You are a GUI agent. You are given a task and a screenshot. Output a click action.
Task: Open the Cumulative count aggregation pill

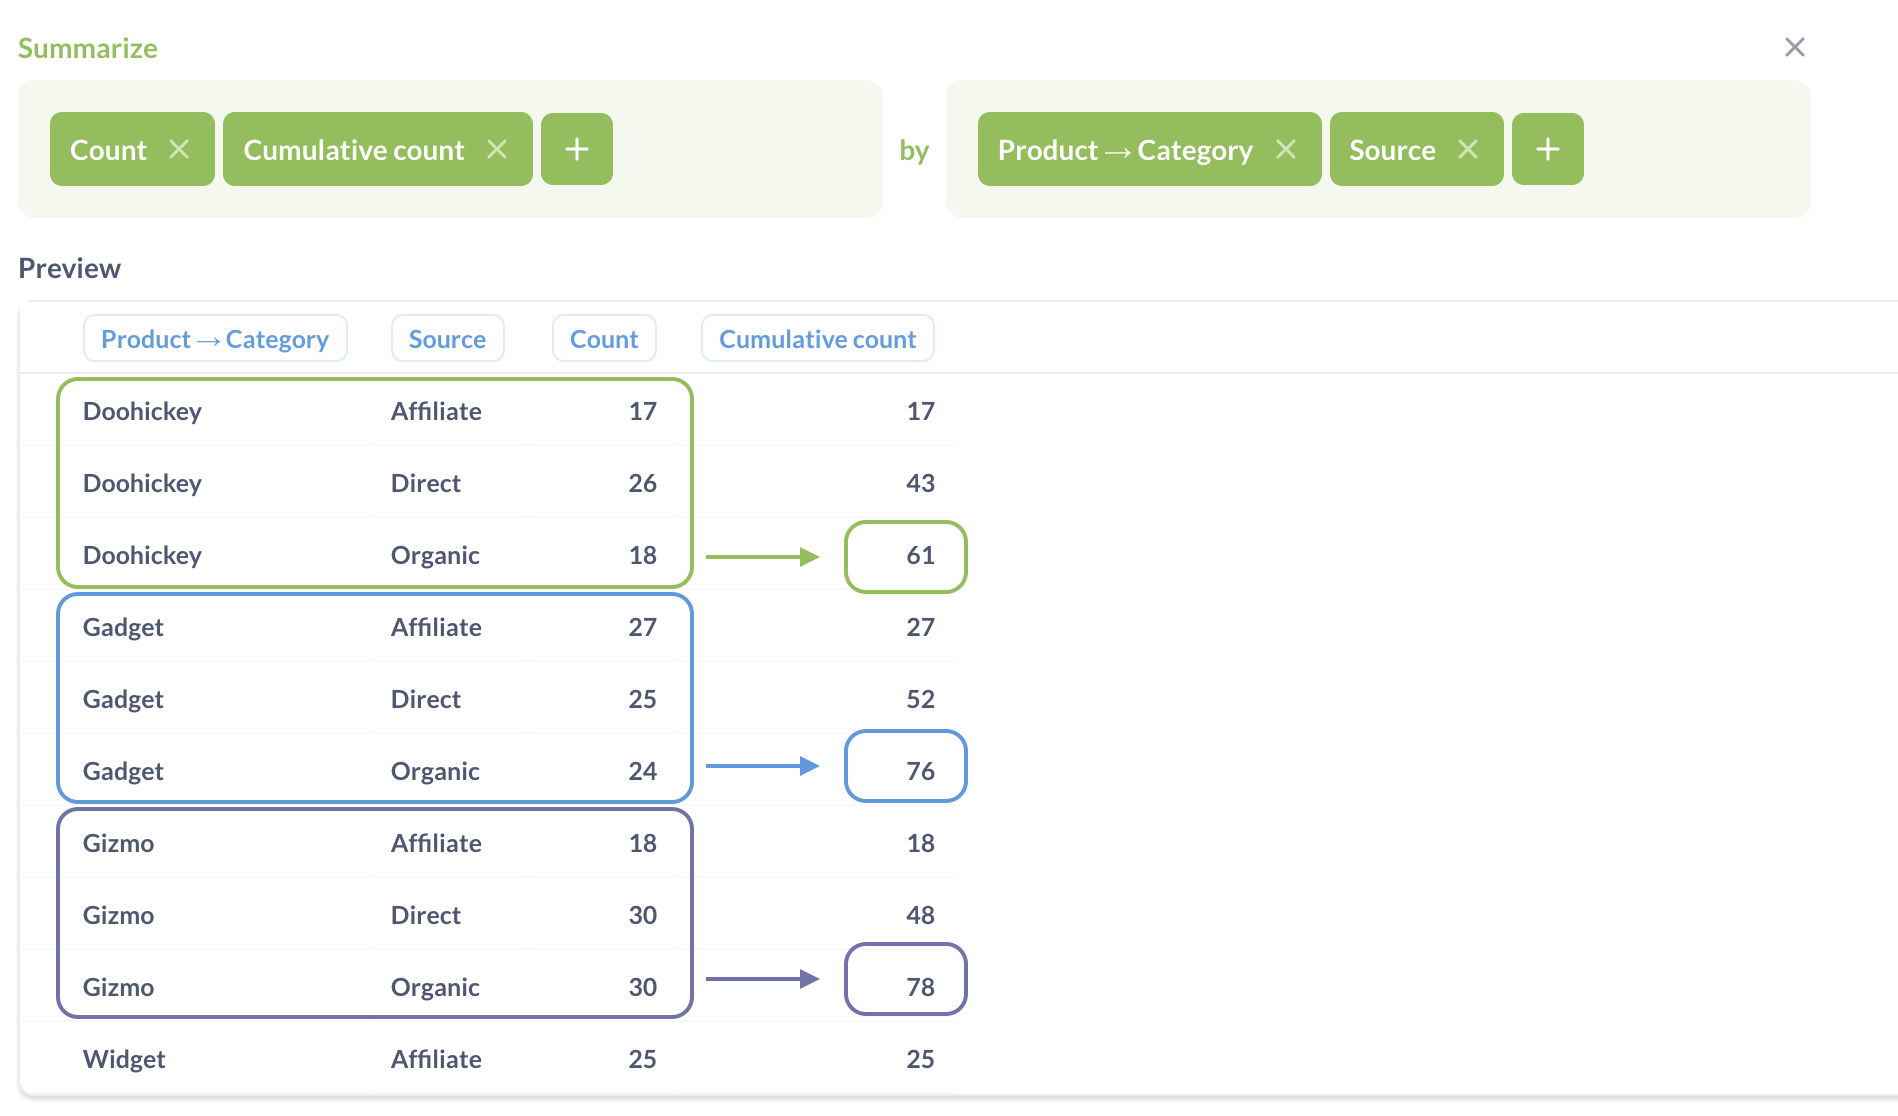pos(354,150)
